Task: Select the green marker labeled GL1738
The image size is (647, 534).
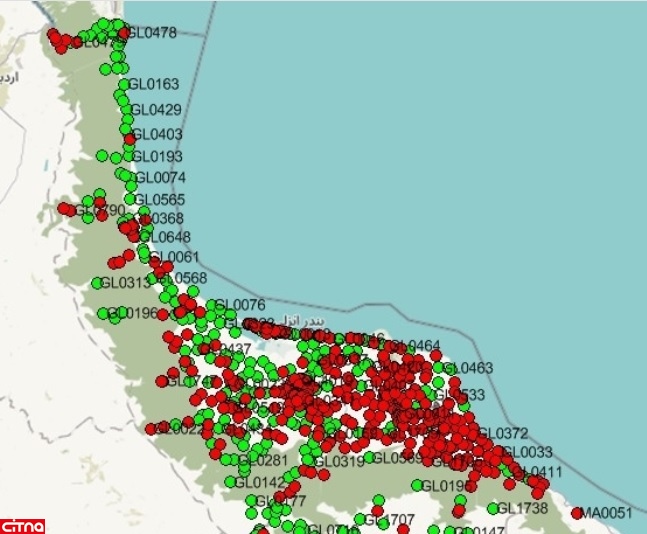Action: (493, 508)
